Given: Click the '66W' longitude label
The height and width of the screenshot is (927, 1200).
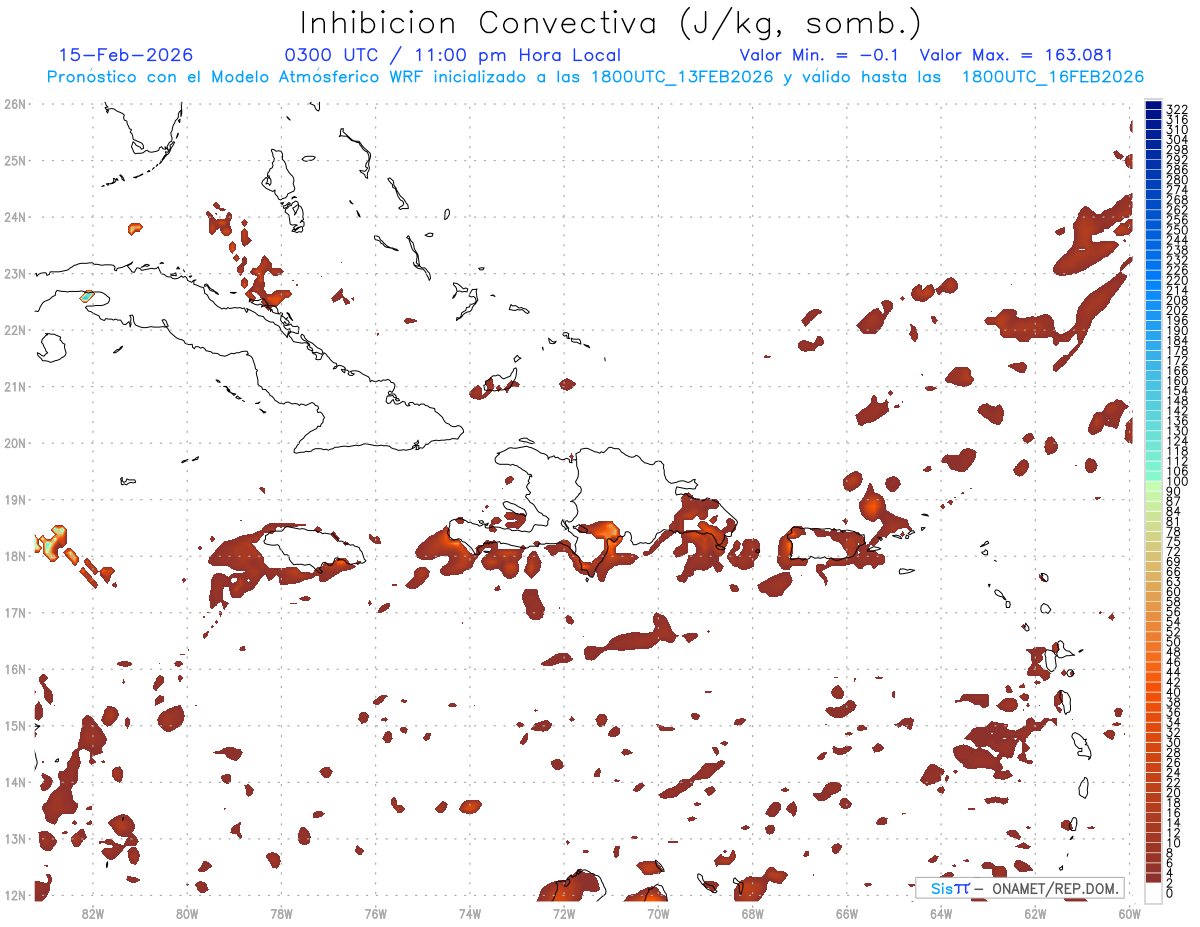Looking at the screenshot, I should coord(847,913).
